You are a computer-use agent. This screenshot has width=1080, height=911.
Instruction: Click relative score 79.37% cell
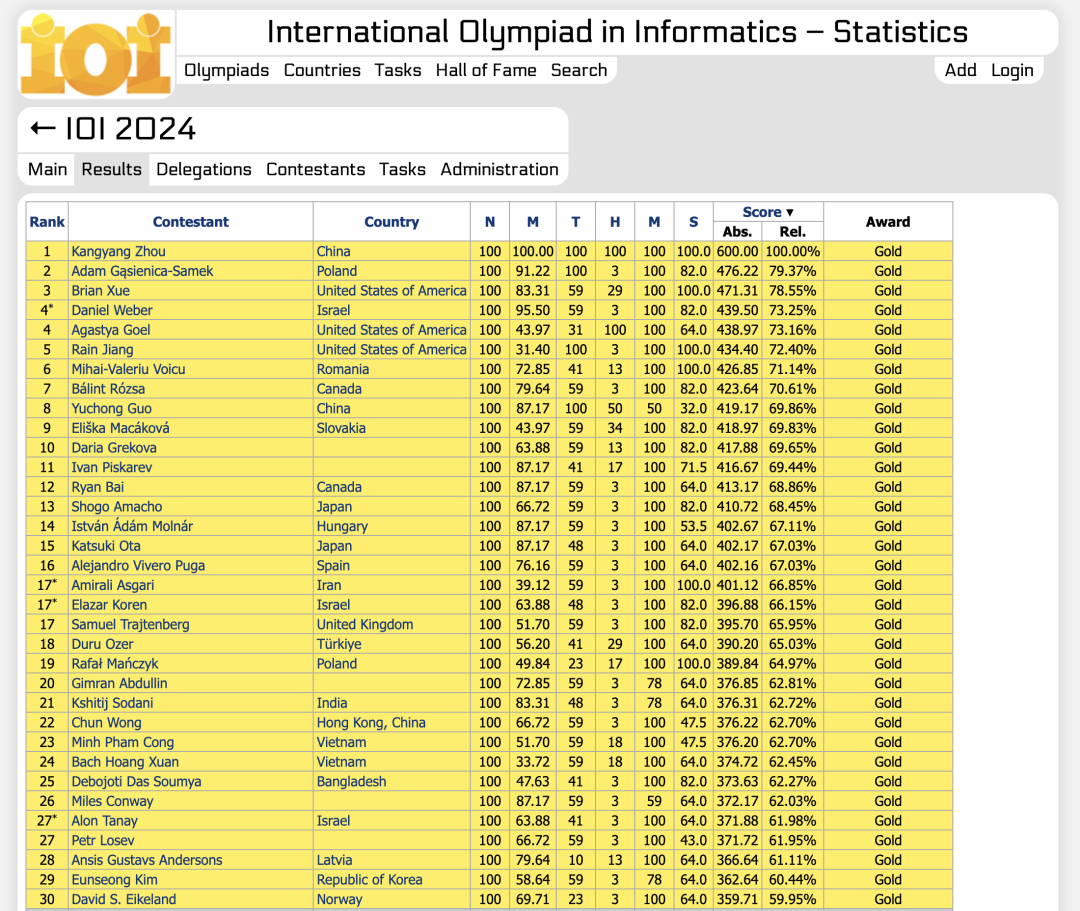point(793,271)
